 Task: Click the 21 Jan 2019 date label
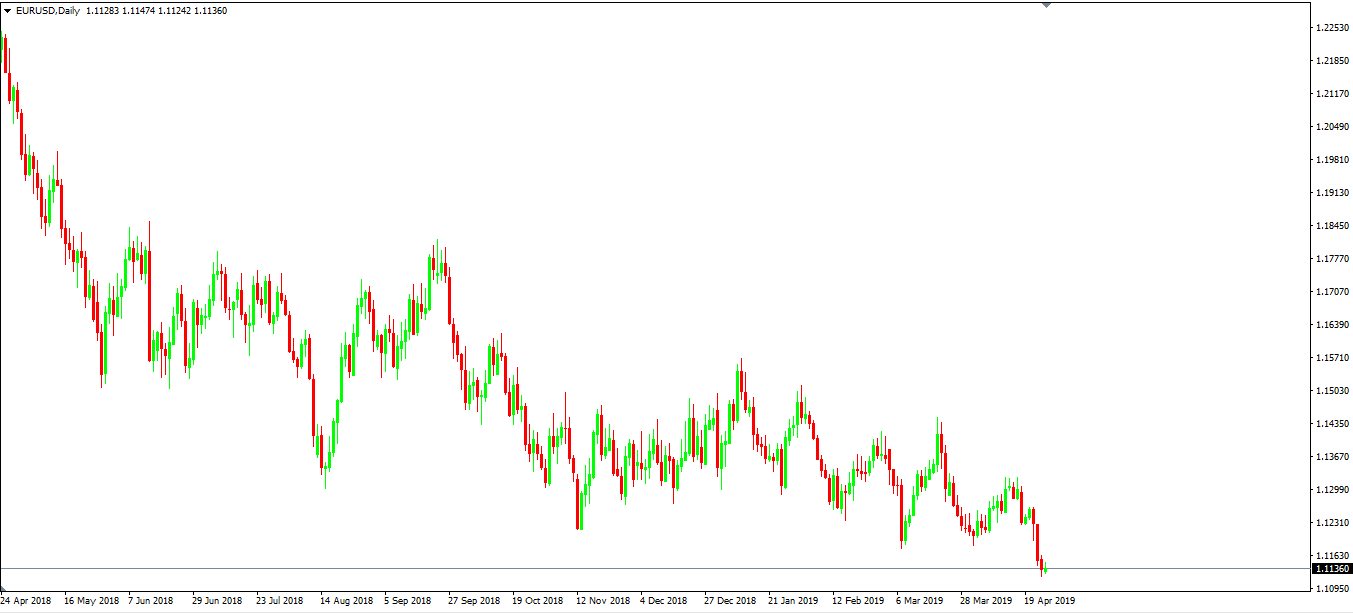click(x=793, y=601)
